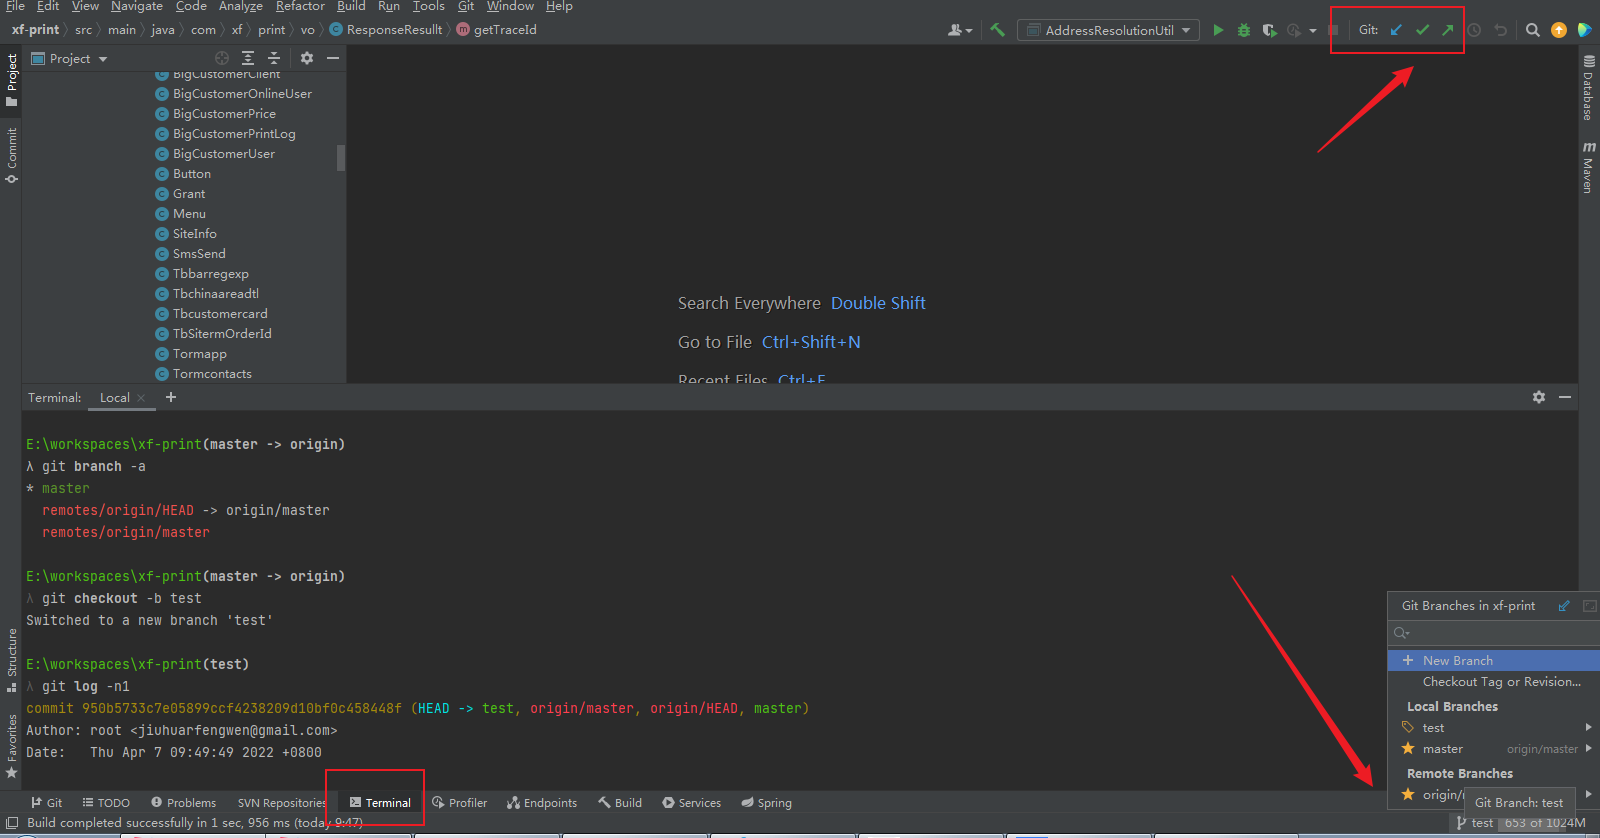Click the Git Rollback undo arrow
The width and height of the screenshot is (1600, 838).
(x=1500, y=30)
